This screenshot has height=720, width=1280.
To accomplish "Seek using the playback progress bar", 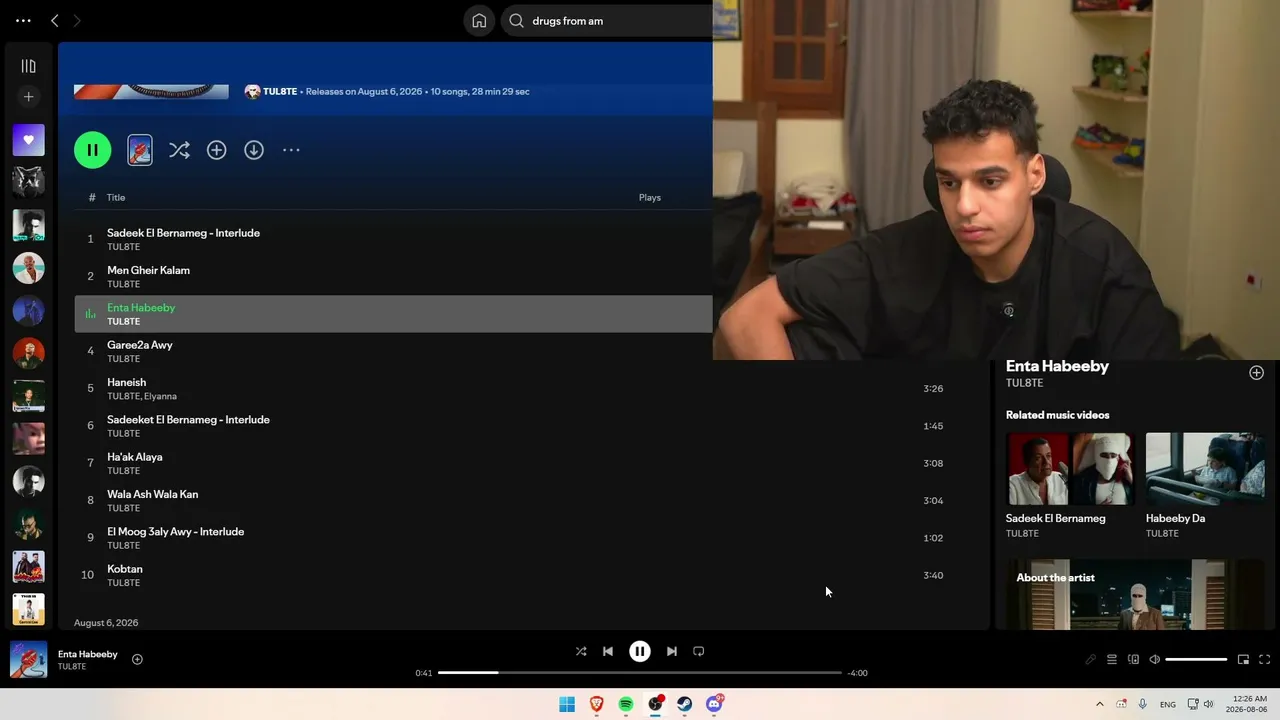I will [640, 673].
